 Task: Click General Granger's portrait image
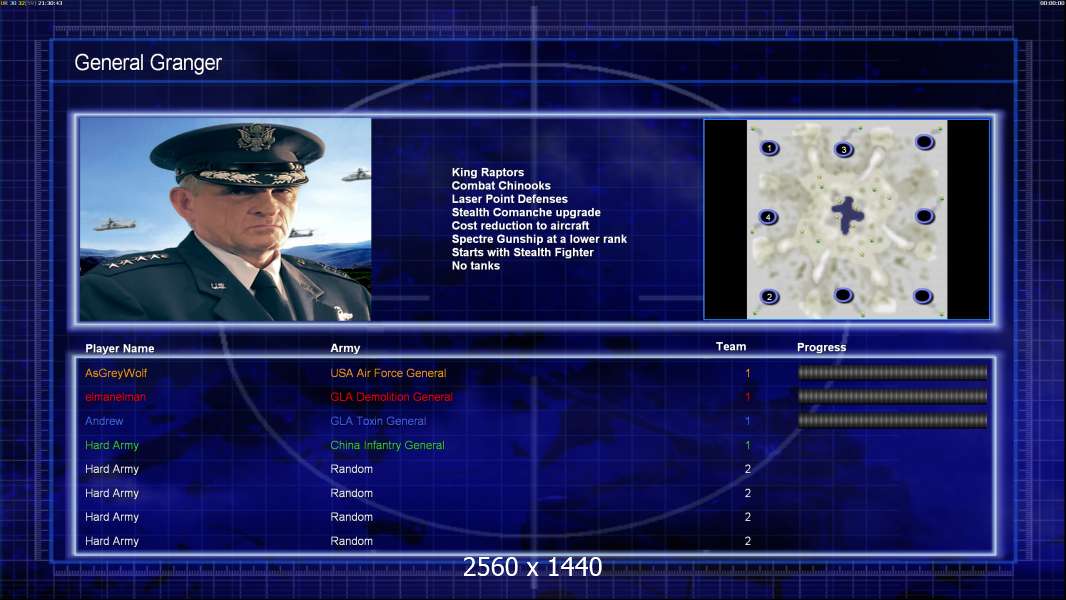[226, 219]
